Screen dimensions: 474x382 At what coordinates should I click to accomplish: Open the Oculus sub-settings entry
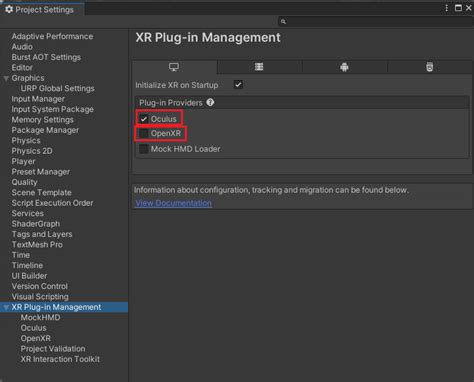pyautogui.click(x=33, y=328)
